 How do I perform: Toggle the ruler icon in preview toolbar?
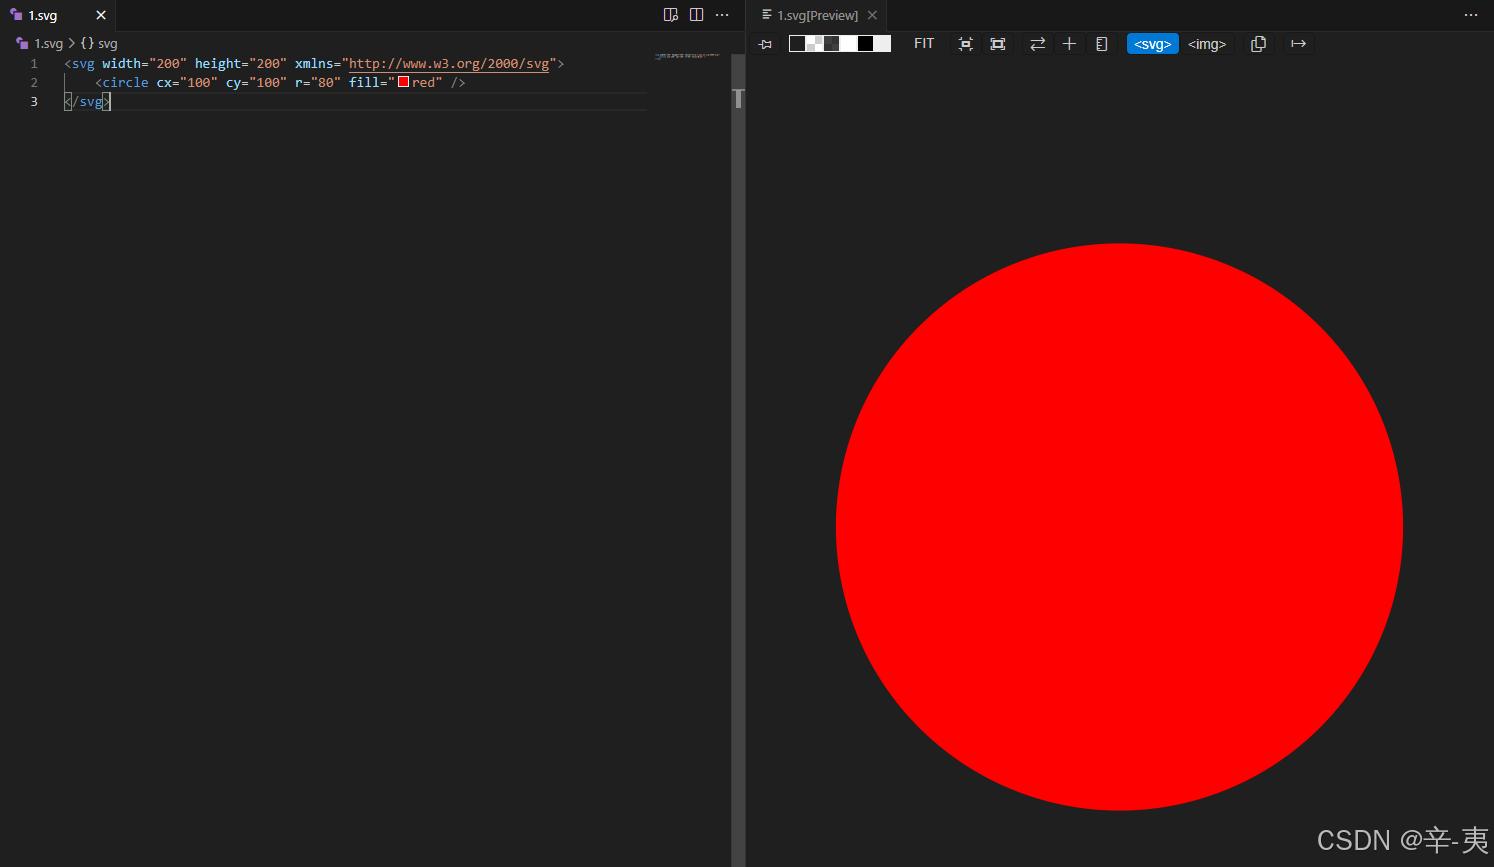[x=1102, y=44]
